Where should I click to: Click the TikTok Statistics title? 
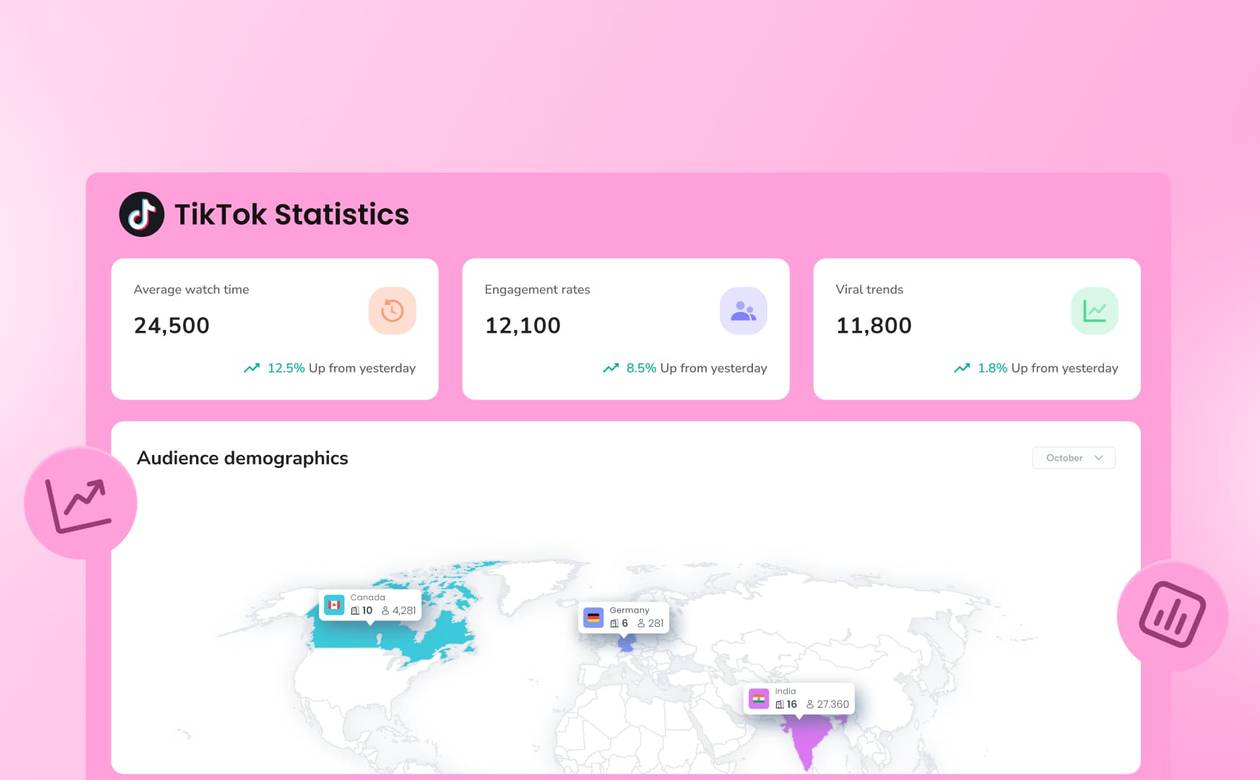pos(292,214)
